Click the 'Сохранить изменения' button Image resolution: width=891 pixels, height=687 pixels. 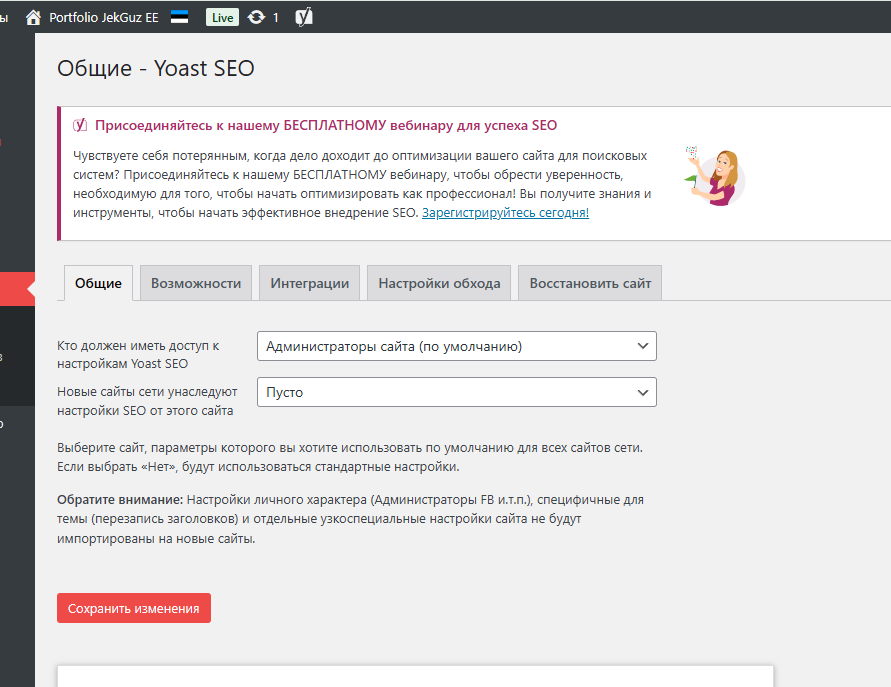[x=134, y=608]
